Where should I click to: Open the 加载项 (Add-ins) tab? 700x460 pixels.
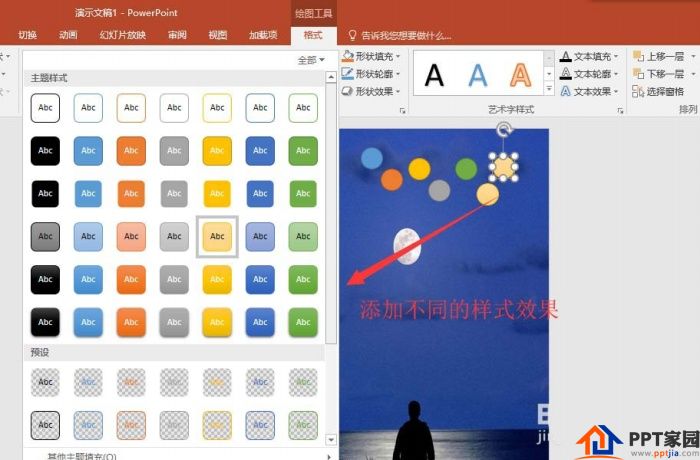coord(263,35)
